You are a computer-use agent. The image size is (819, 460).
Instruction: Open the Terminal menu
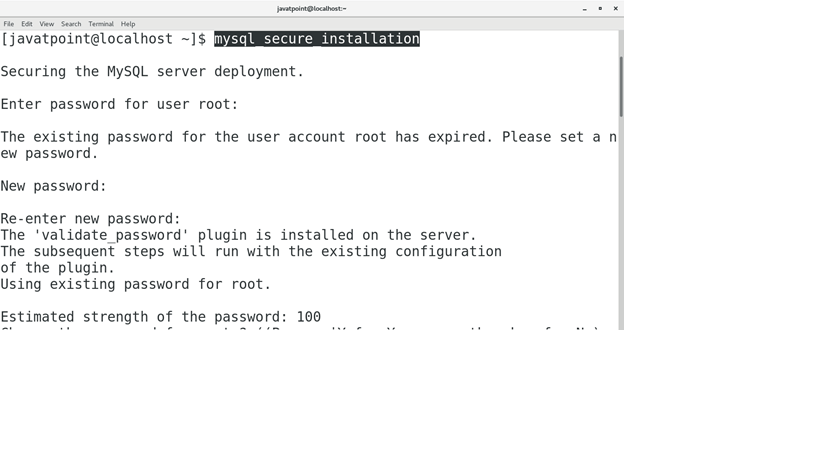click(x=101, y=24)
